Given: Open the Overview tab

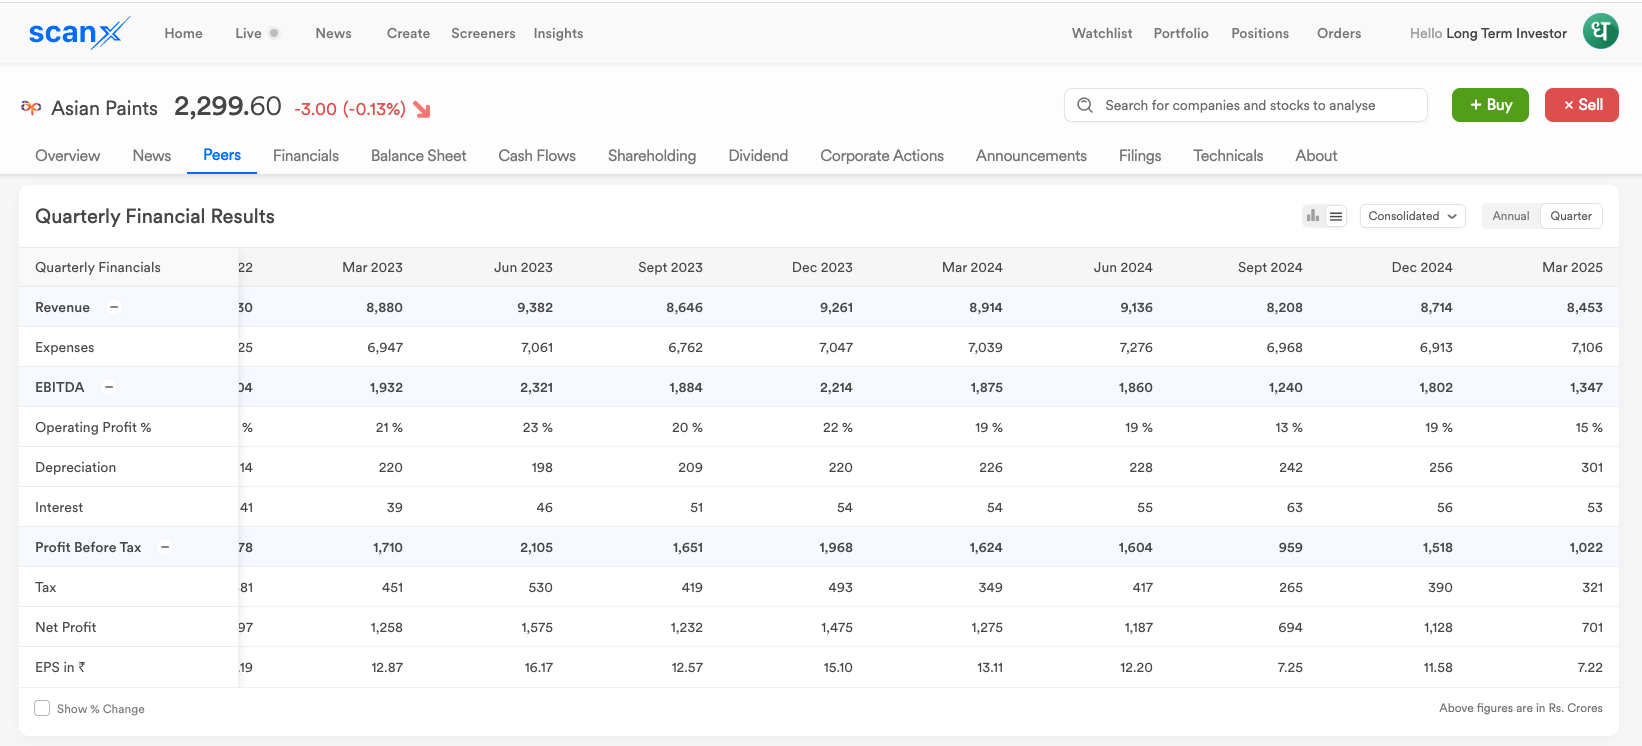Looking at the screenshot, I should coord(67,156).
